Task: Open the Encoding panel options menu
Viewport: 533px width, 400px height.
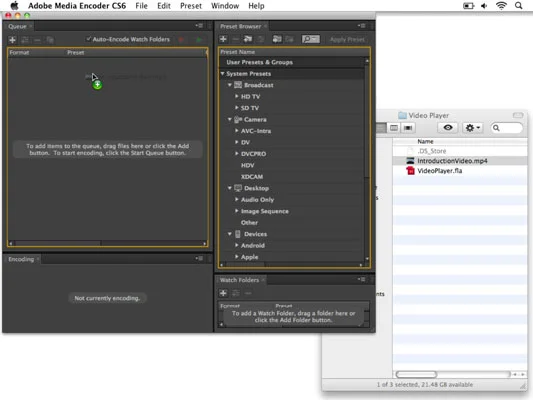Action: click(x=199, y=259)
